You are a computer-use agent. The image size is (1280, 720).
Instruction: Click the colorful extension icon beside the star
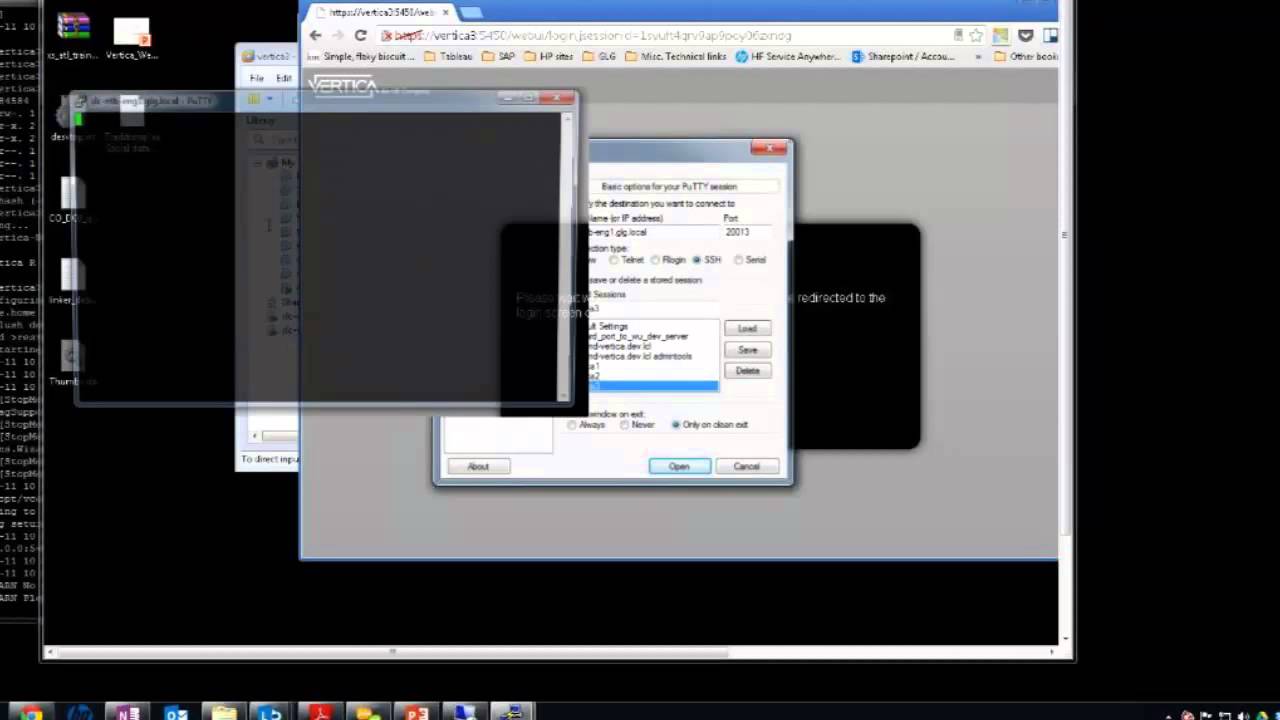point(1000,35)
